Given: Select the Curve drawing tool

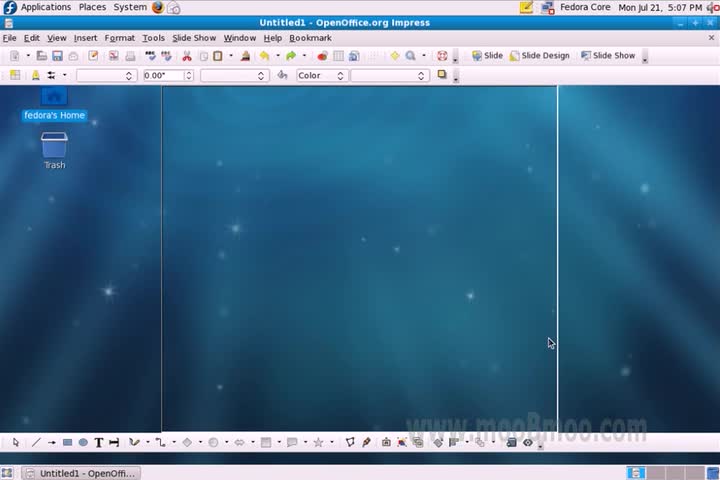Looking at the screenshot, I should 134,442.
